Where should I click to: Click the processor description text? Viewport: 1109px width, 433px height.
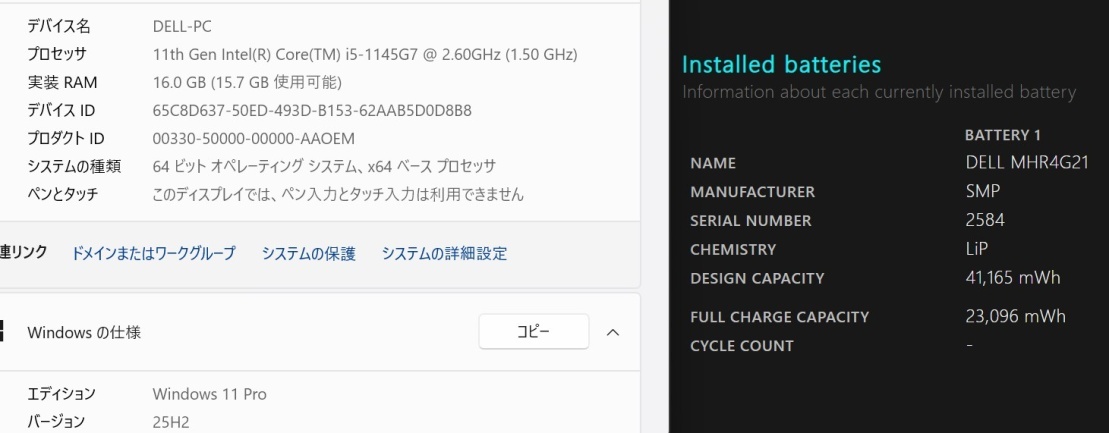[364, 54]
